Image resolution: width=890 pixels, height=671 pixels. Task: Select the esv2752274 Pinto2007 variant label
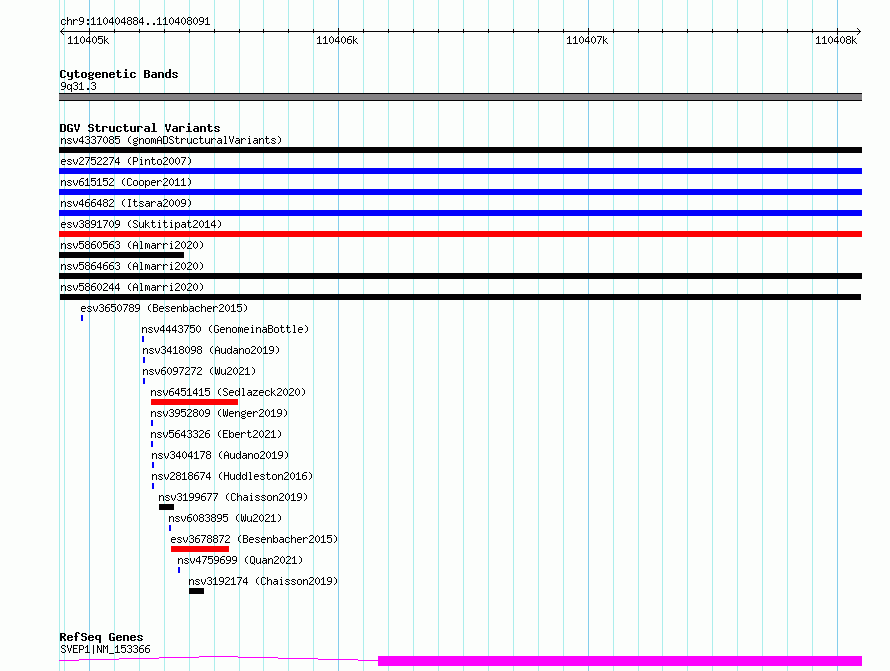coord(126,161)
